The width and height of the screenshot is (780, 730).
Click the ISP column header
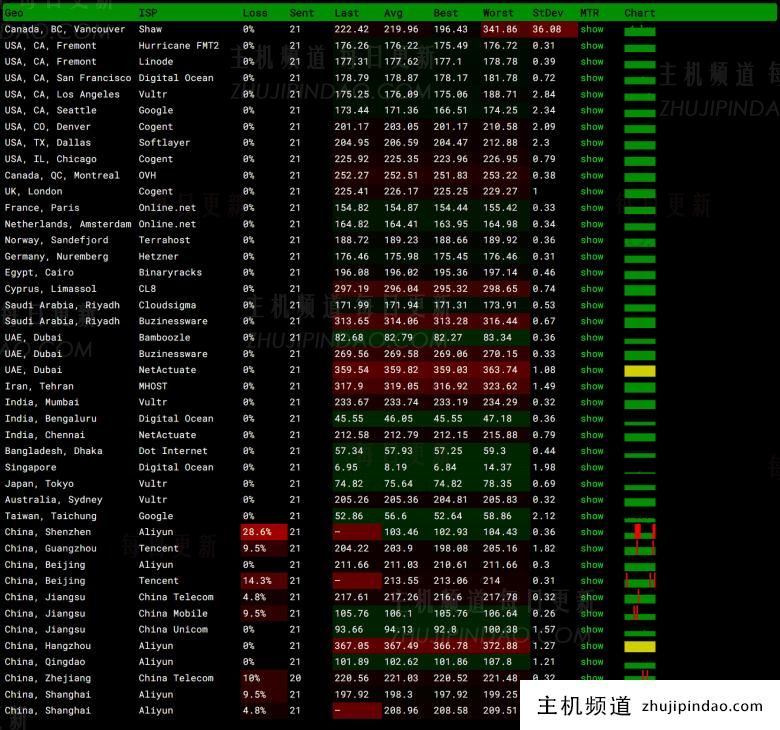point(148,13)
